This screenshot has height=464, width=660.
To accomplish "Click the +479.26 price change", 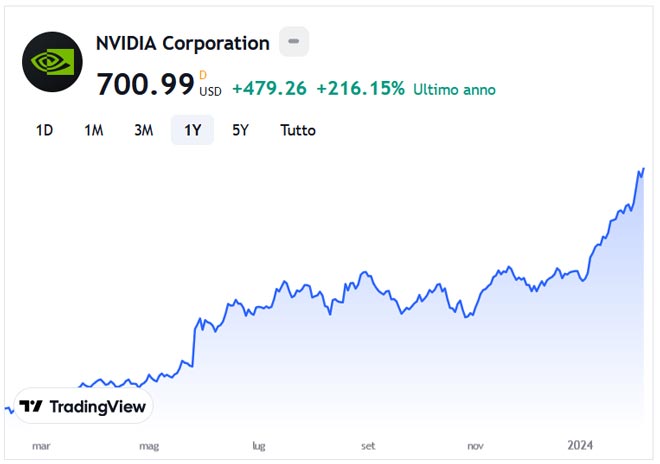I will [269, 89].
